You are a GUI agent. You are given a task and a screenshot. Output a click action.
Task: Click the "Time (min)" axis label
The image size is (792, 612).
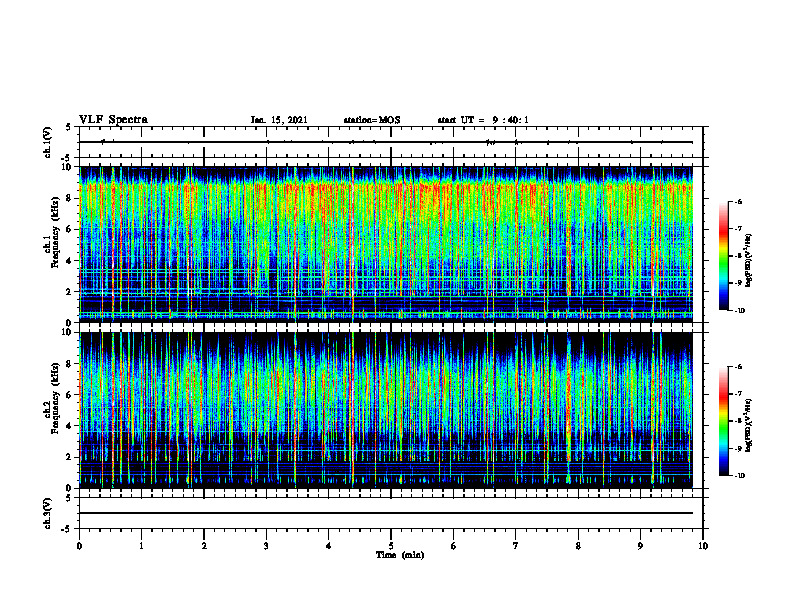[x=400, y=555]
